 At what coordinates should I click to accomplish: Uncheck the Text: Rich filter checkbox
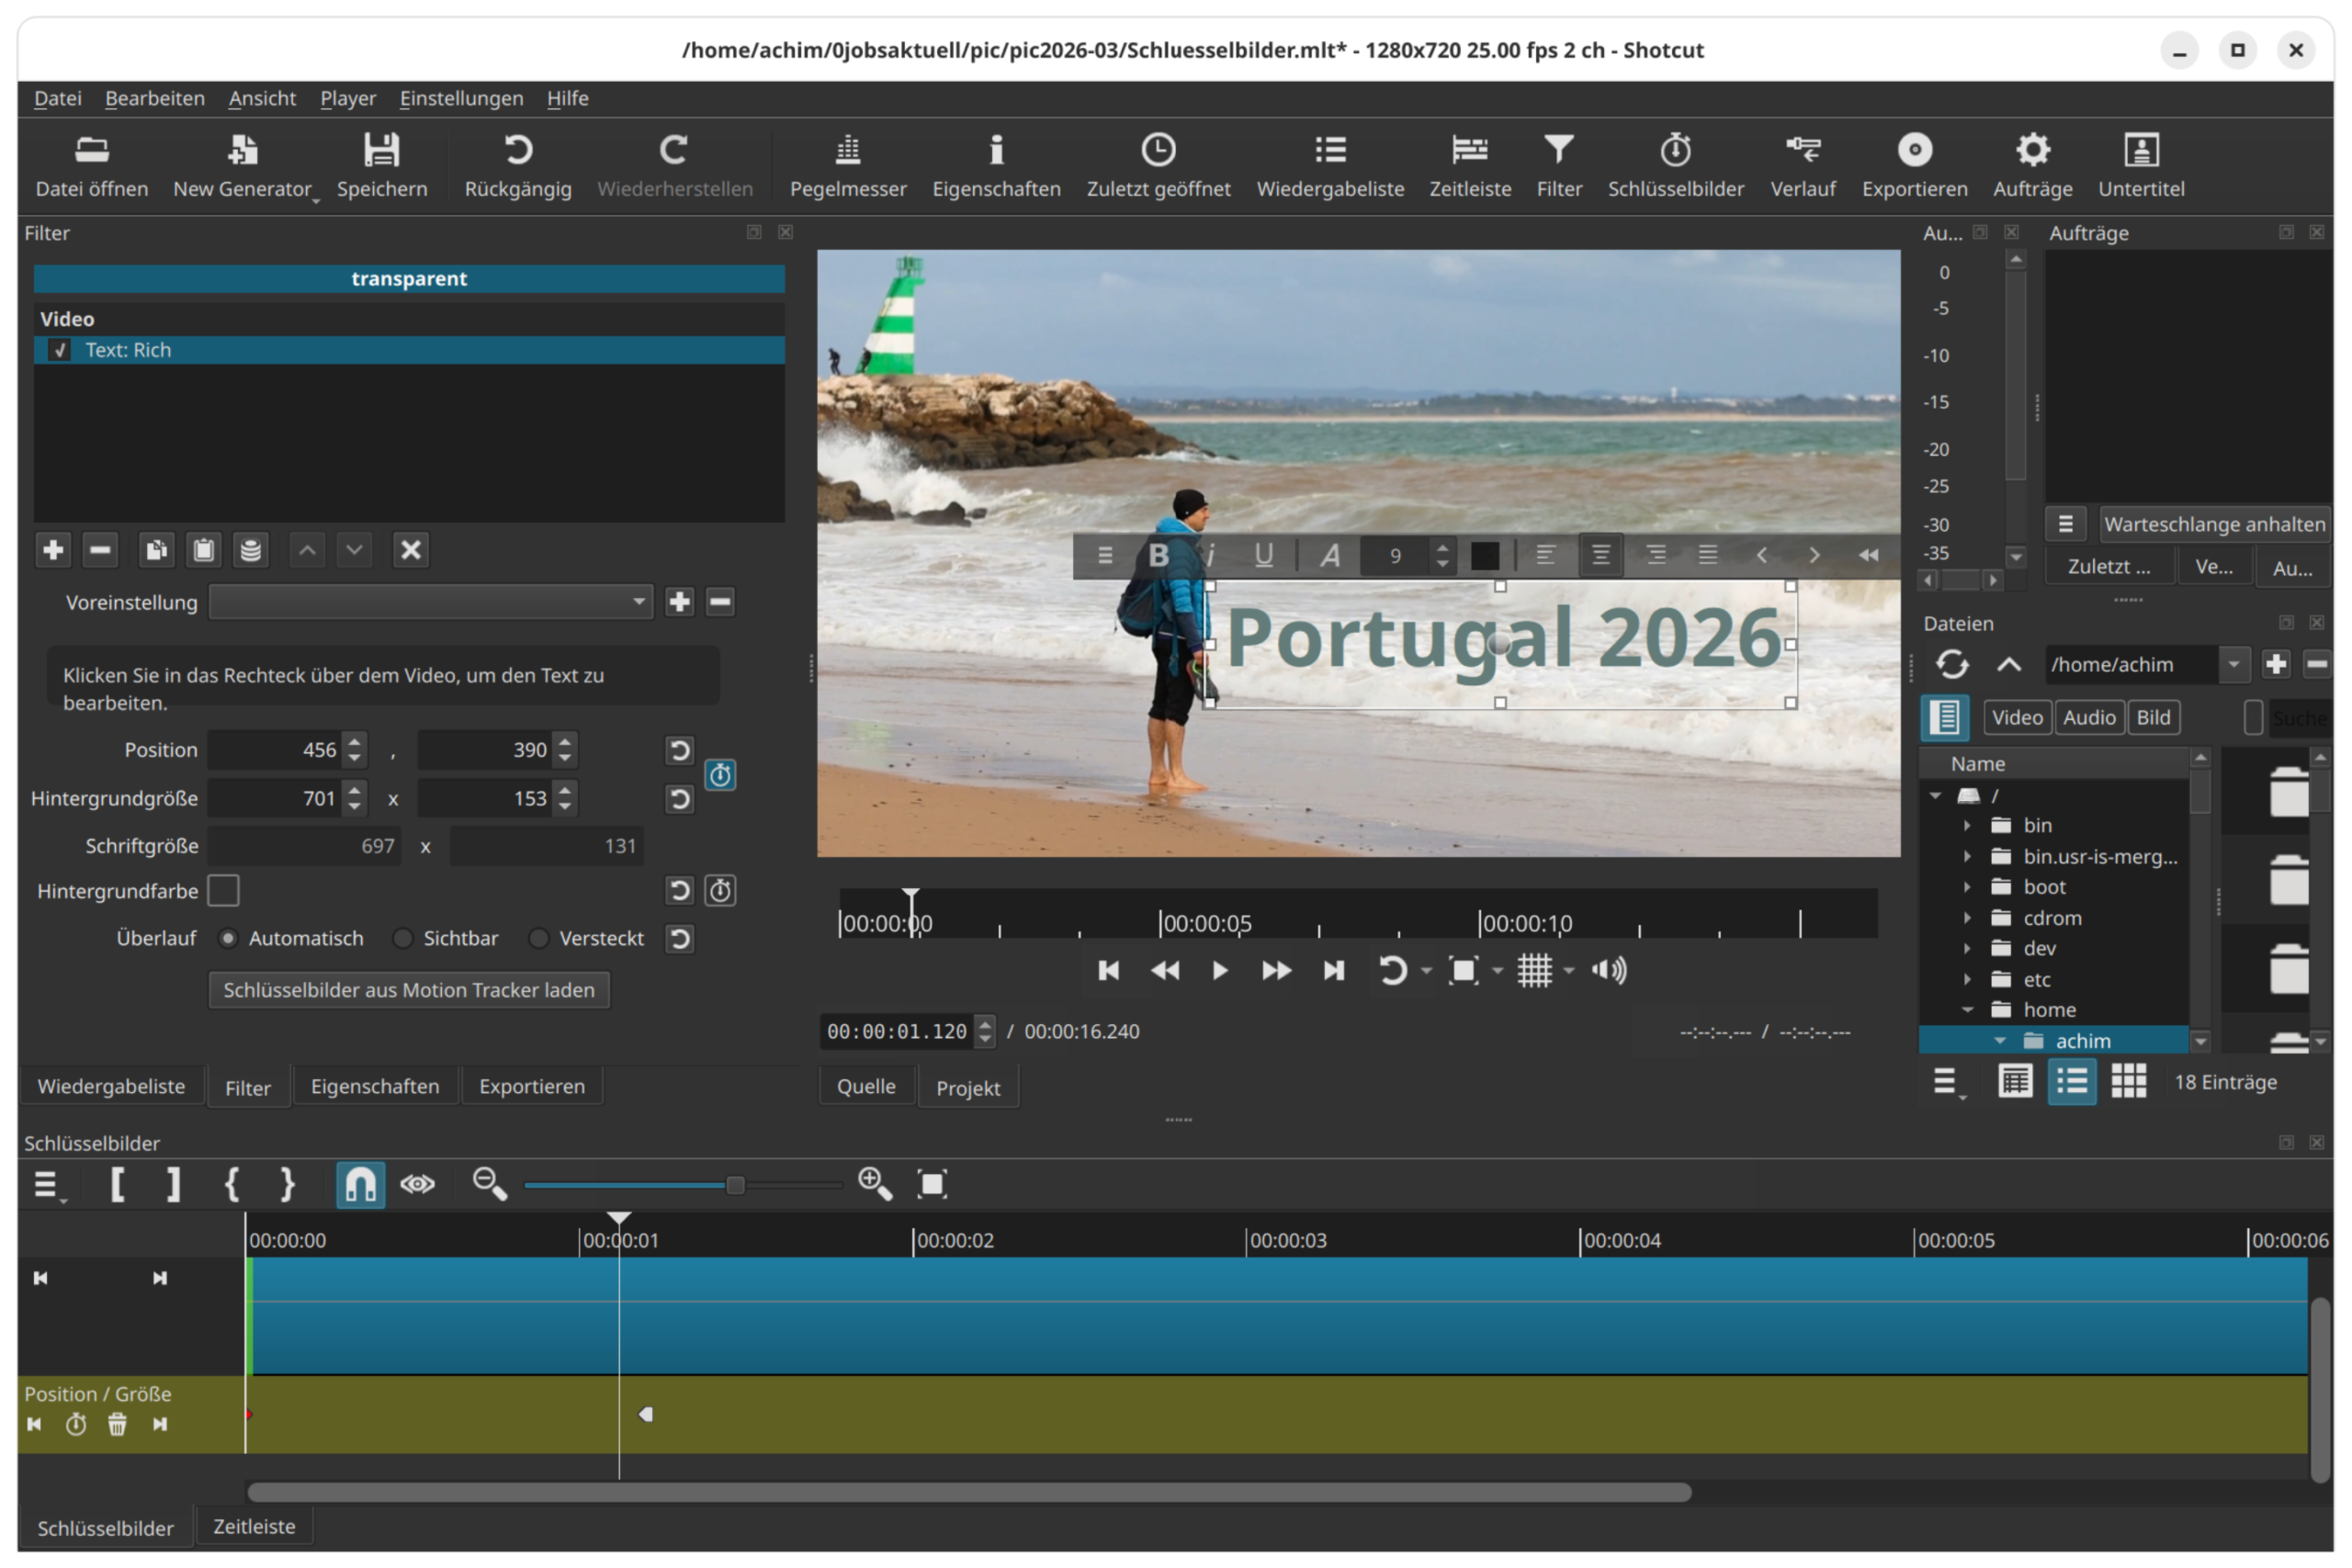point(60,350)
